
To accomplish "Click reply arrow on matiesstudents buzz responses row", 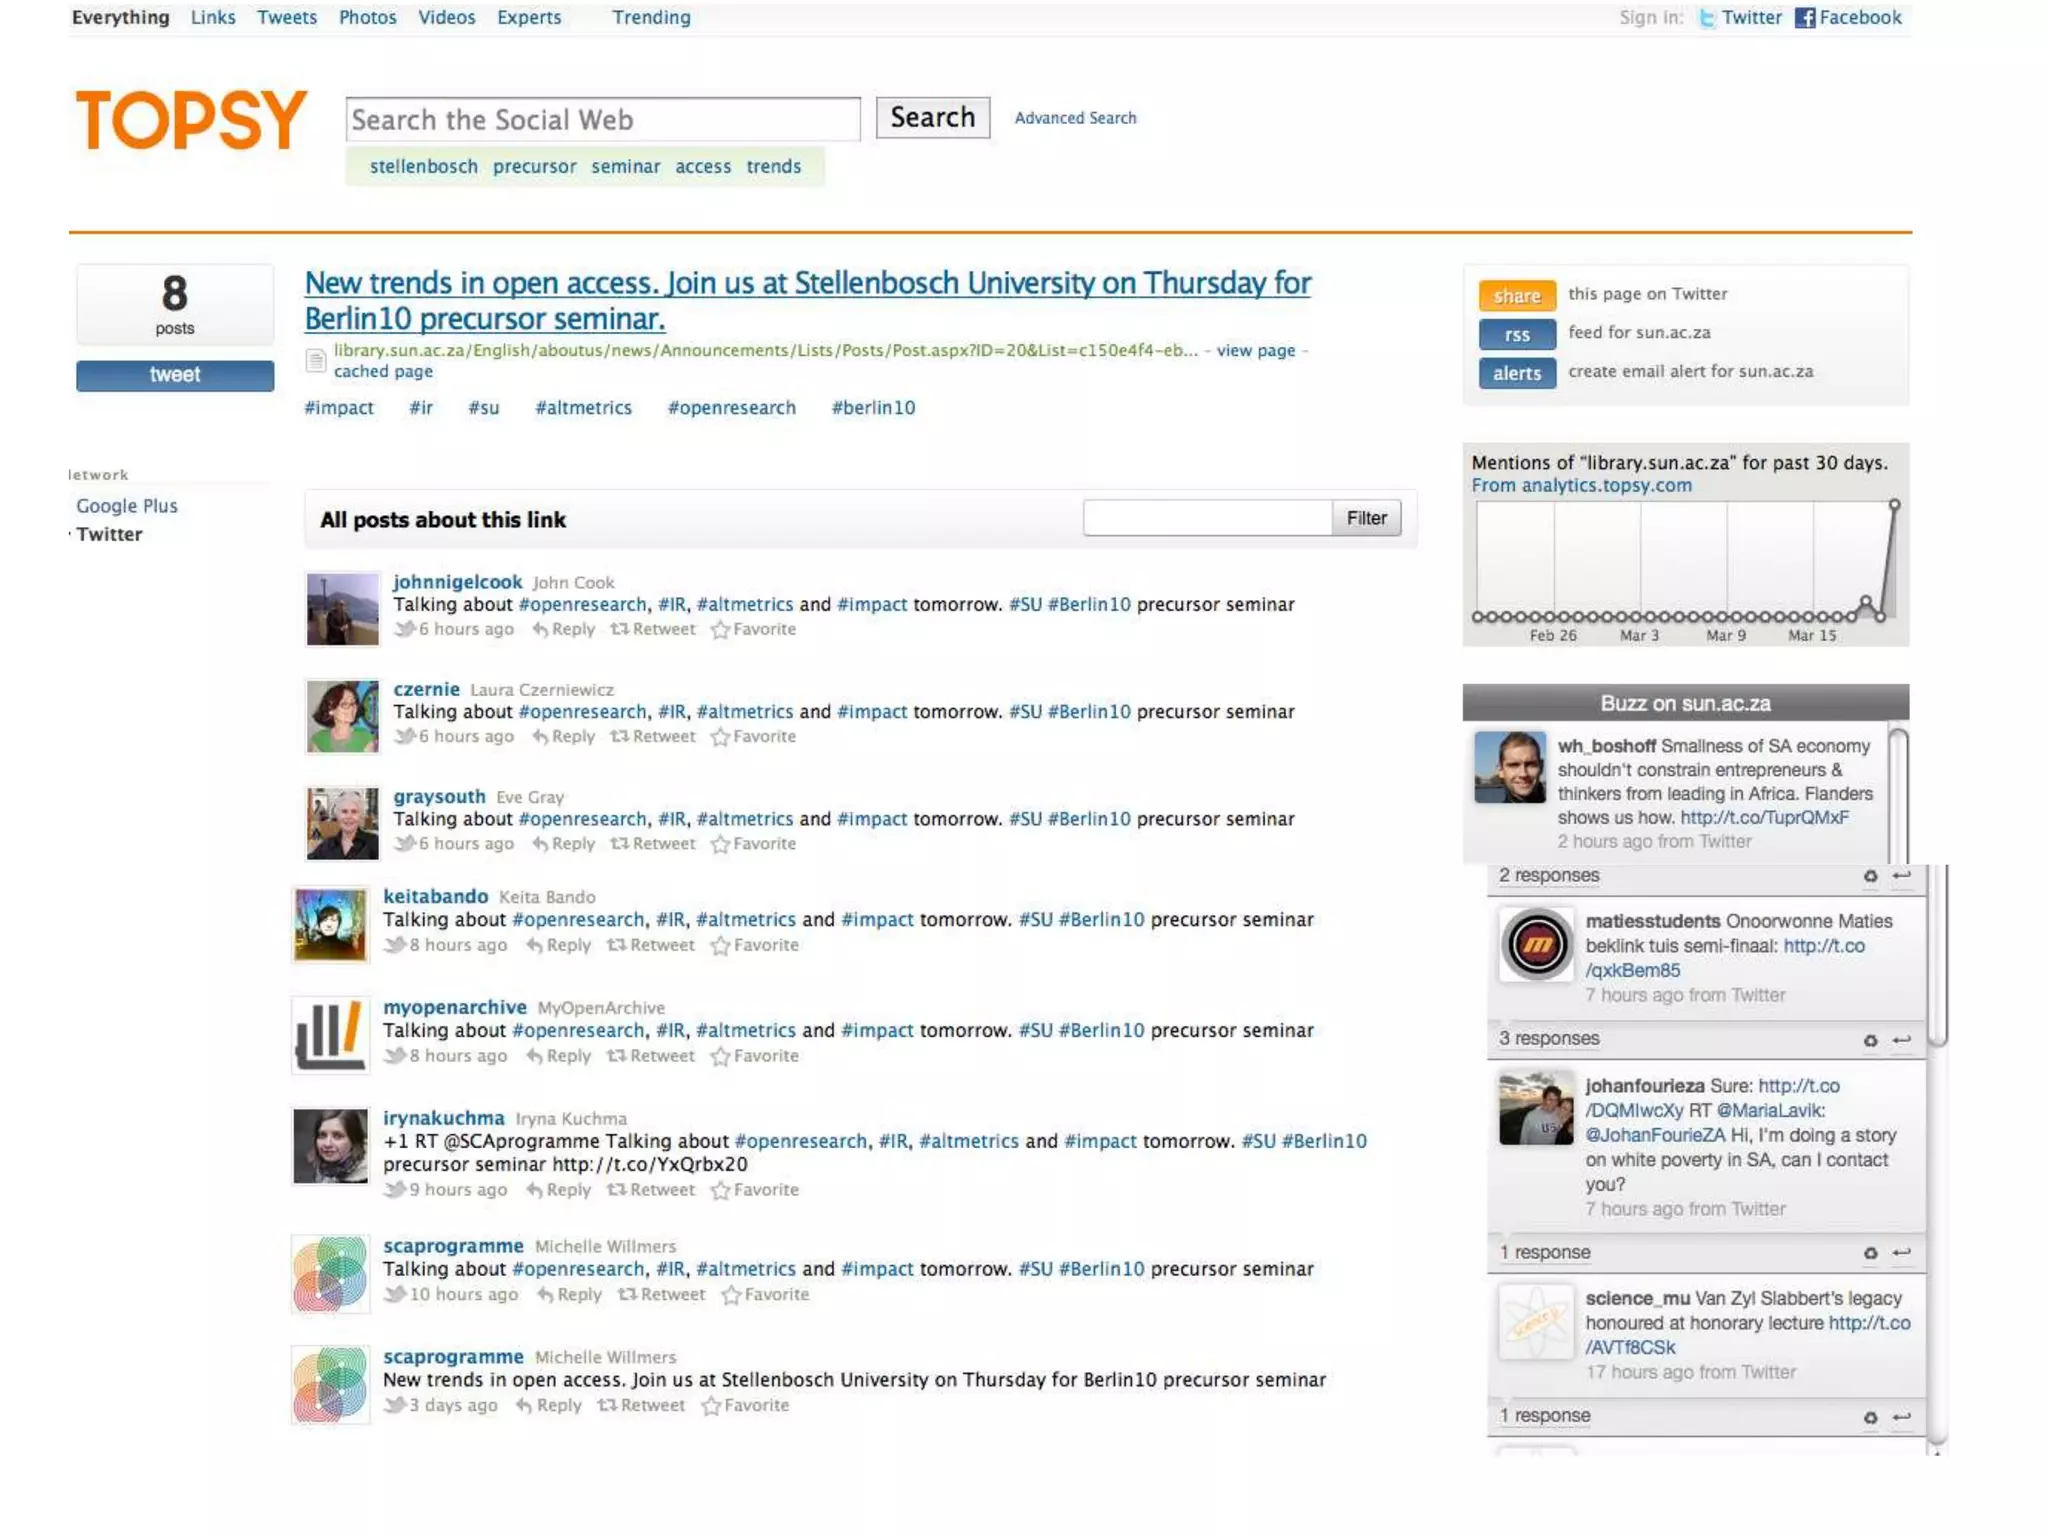I will [1901, 1040].
